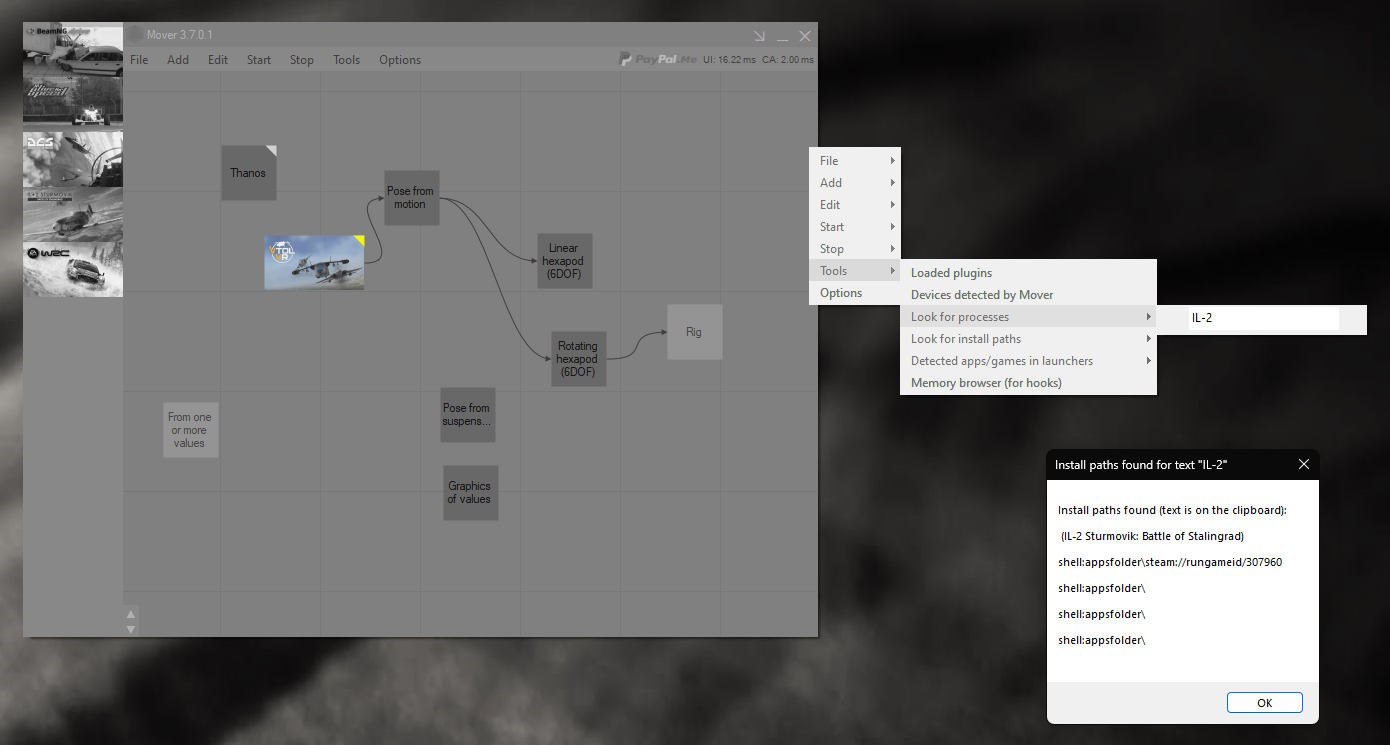Open the Stop menu in Mover menu bar

[x=302, y=60]
